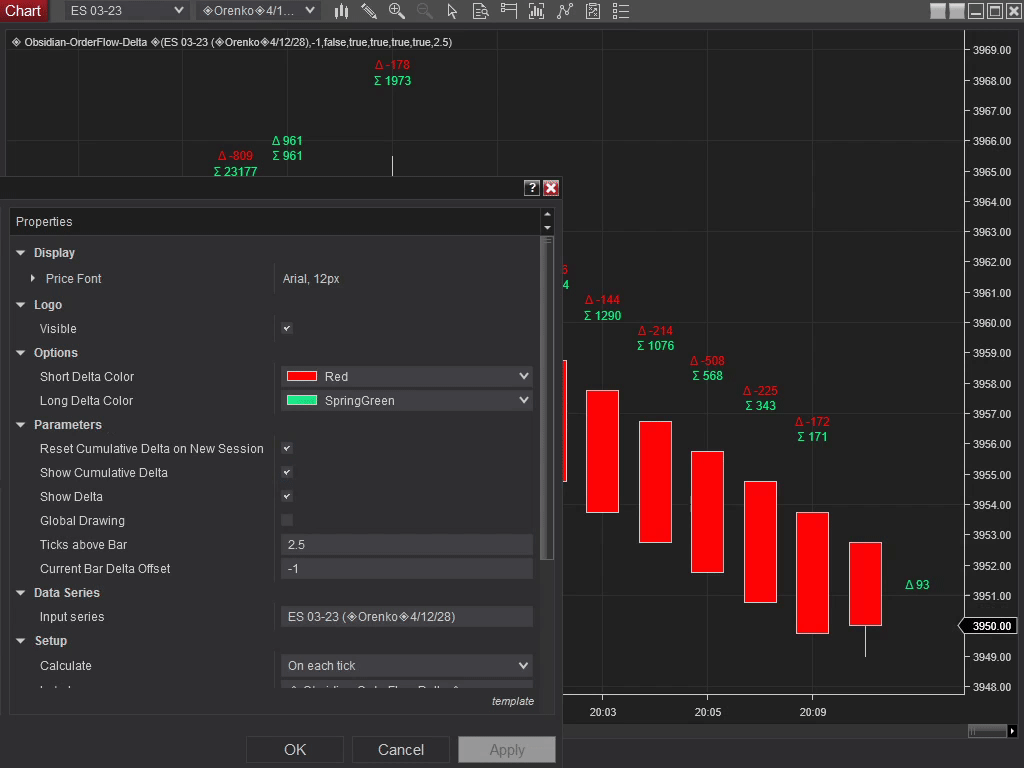Toggle the Logo Visible checkbox
The height and width of the screenshot is (768, 1024).
287,328
